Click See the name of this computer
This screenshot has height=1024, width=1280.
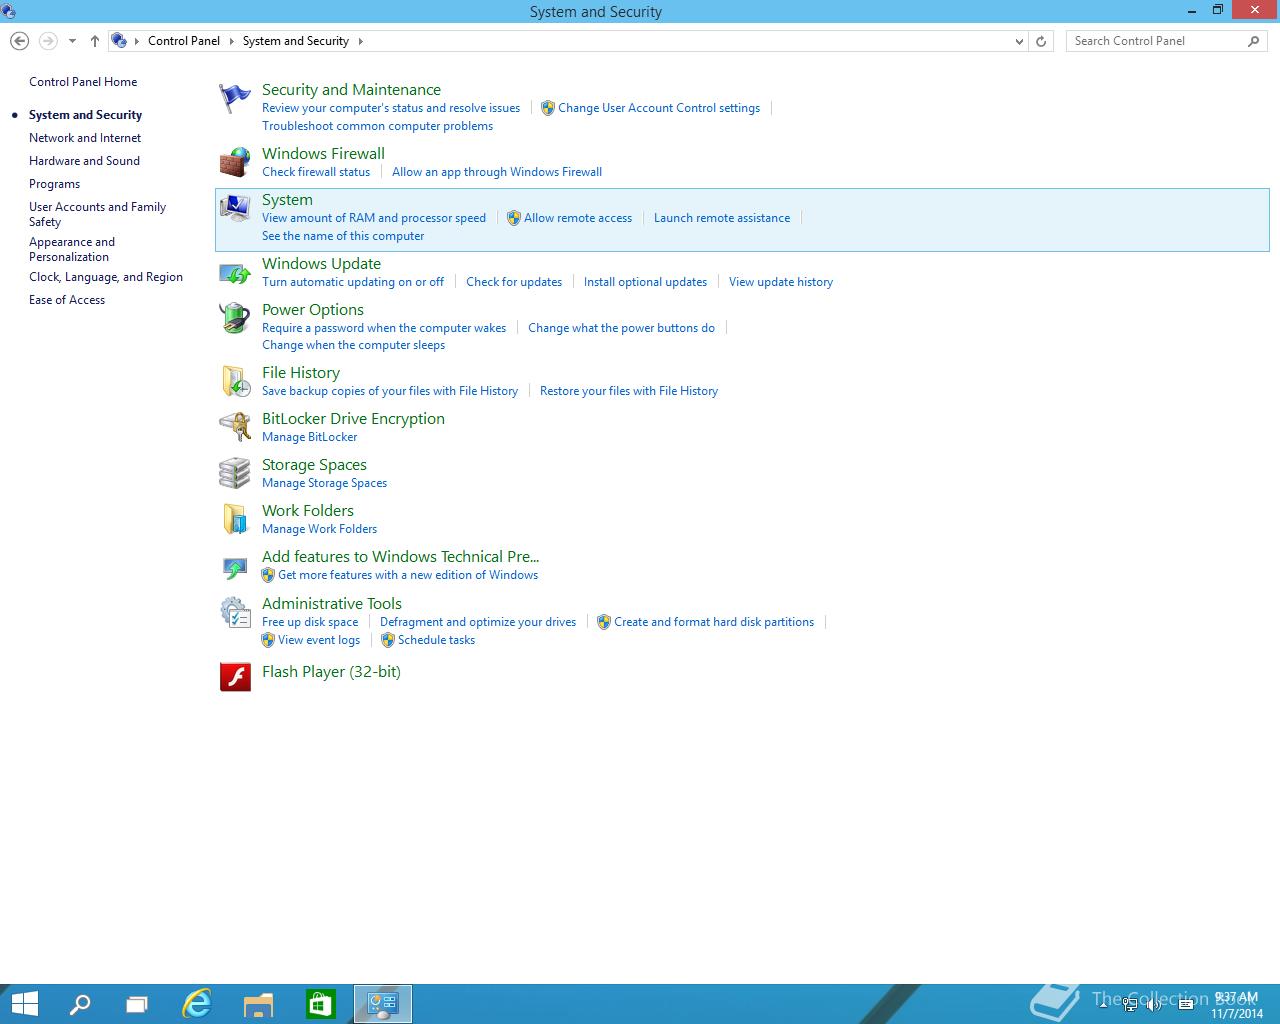343,236
